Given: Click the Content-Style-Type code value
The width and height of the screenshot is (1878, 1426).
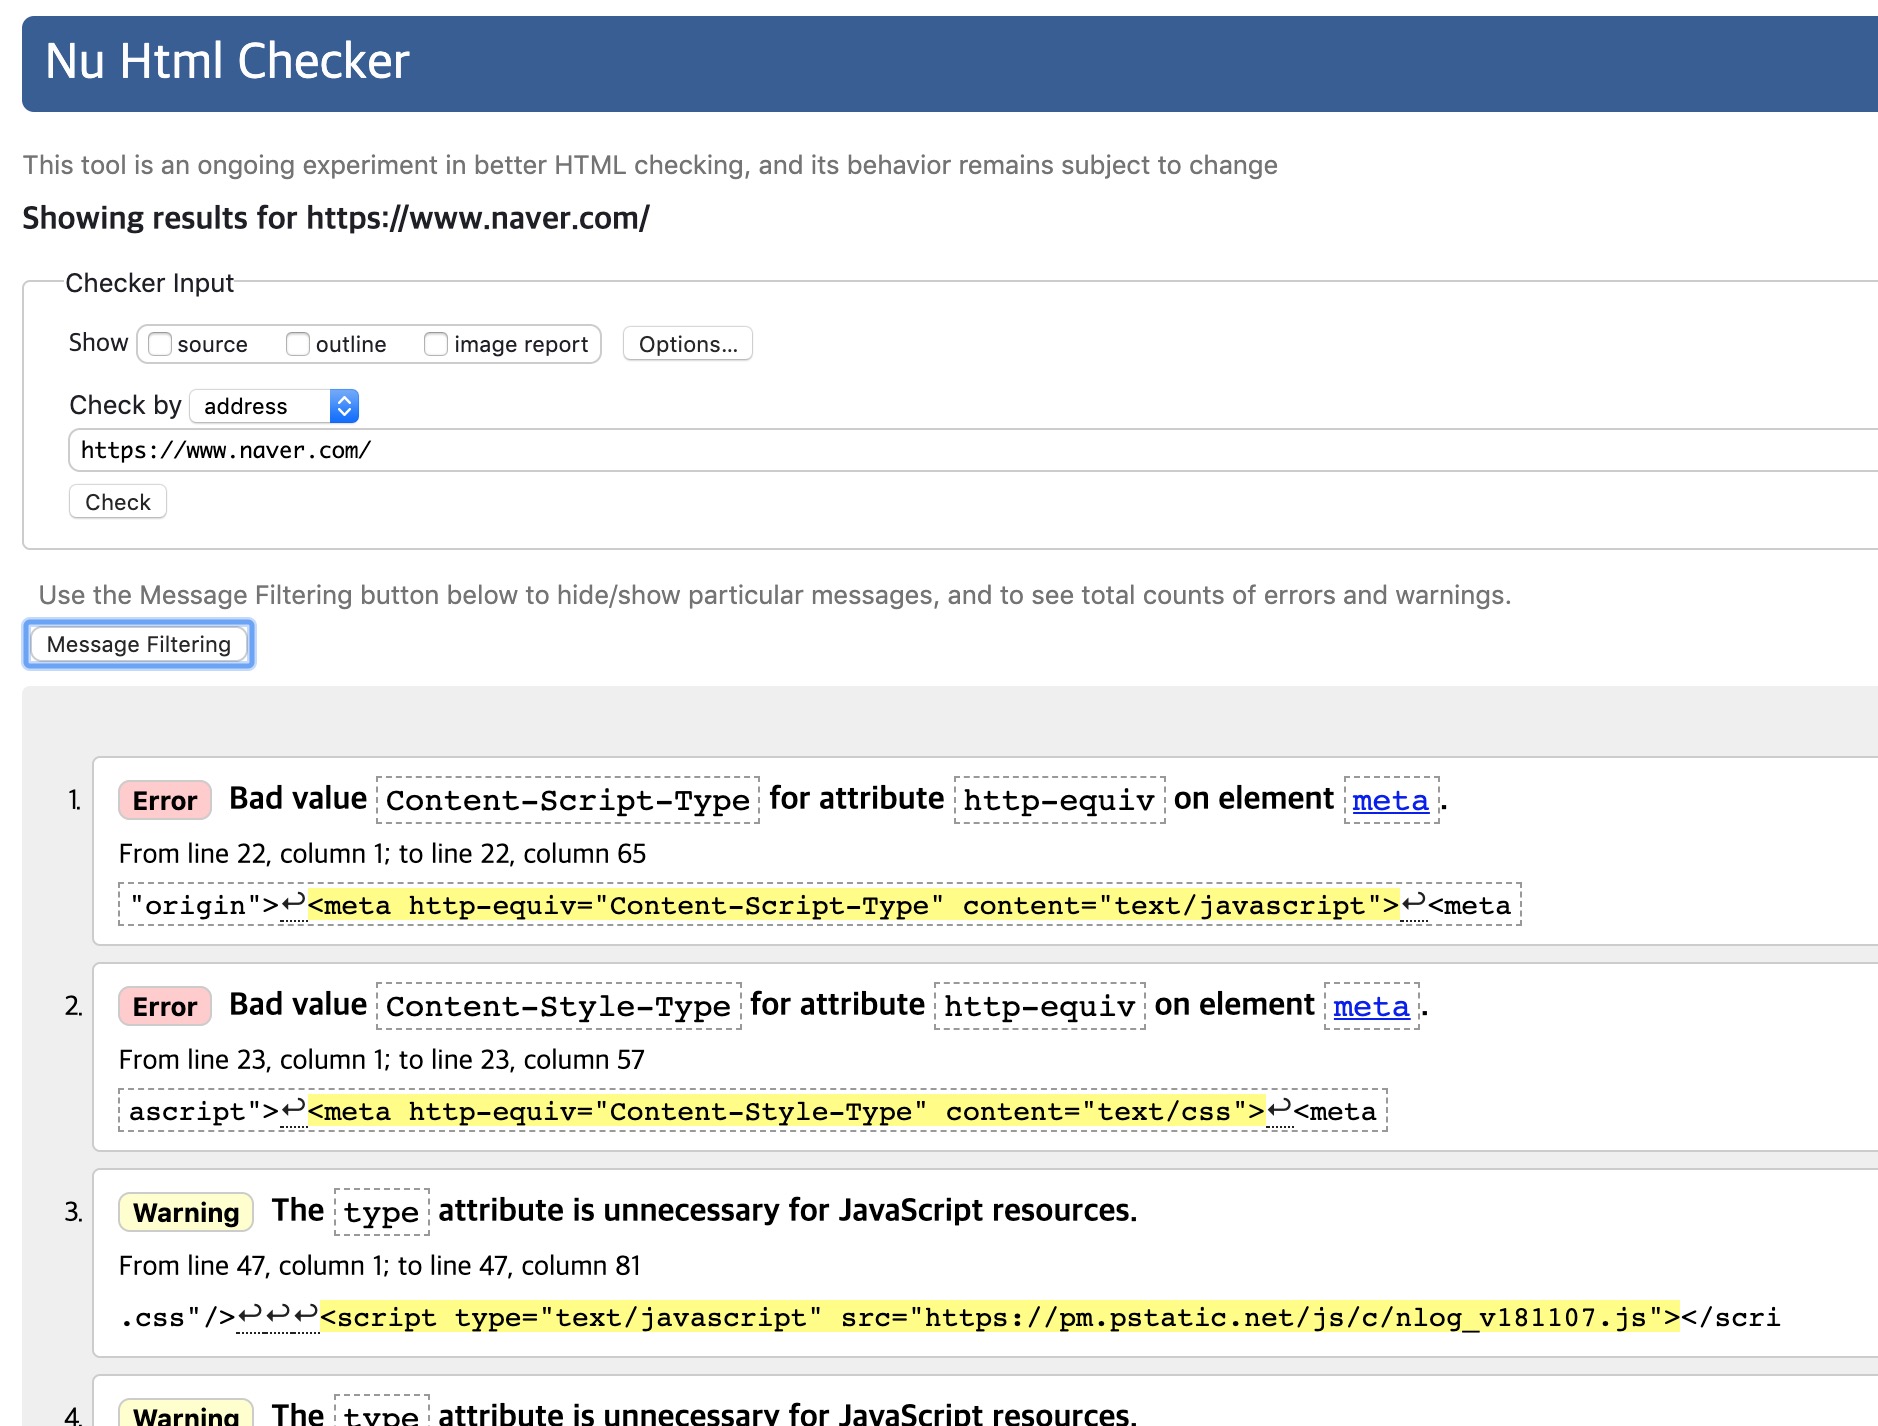Looking at the screenshot, I should click(559, 1006).
